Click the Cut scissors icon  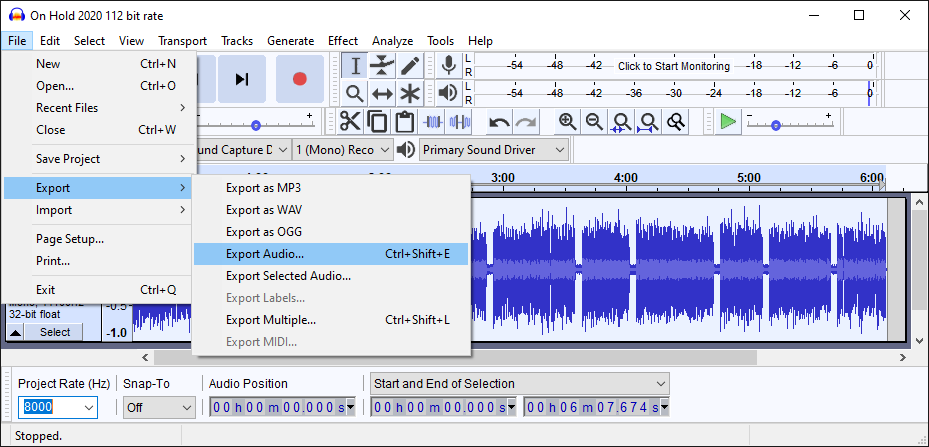350,122
